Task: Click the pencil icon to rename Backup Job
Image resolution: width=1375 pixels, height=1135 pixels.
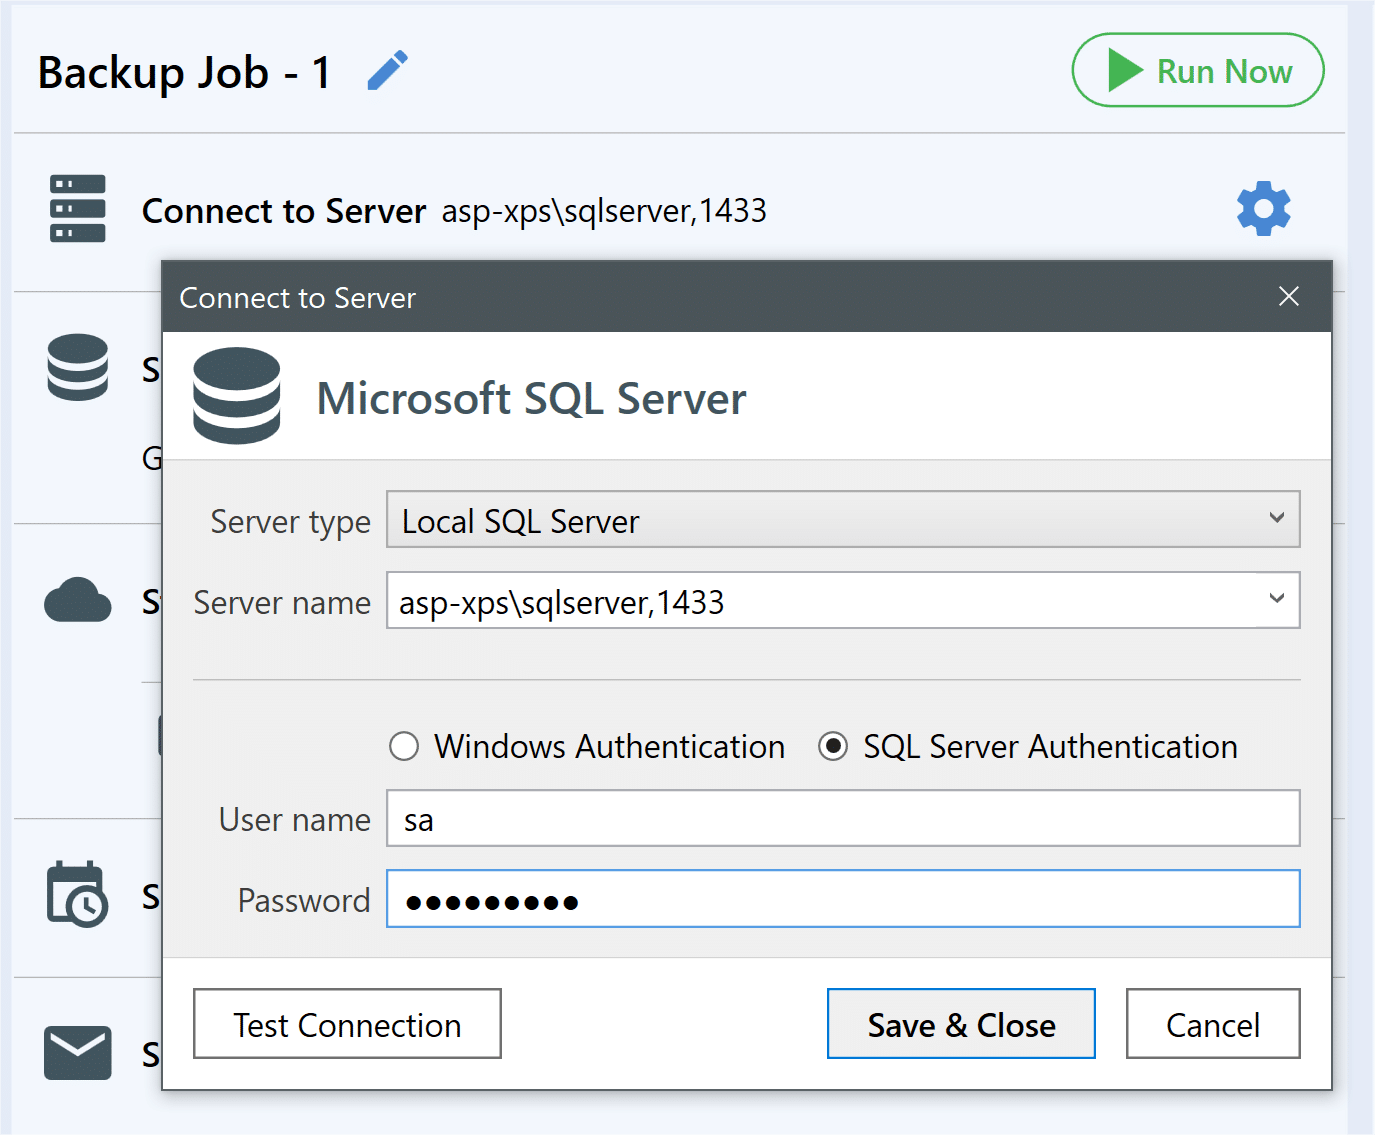Action: (x=388, y=71)
